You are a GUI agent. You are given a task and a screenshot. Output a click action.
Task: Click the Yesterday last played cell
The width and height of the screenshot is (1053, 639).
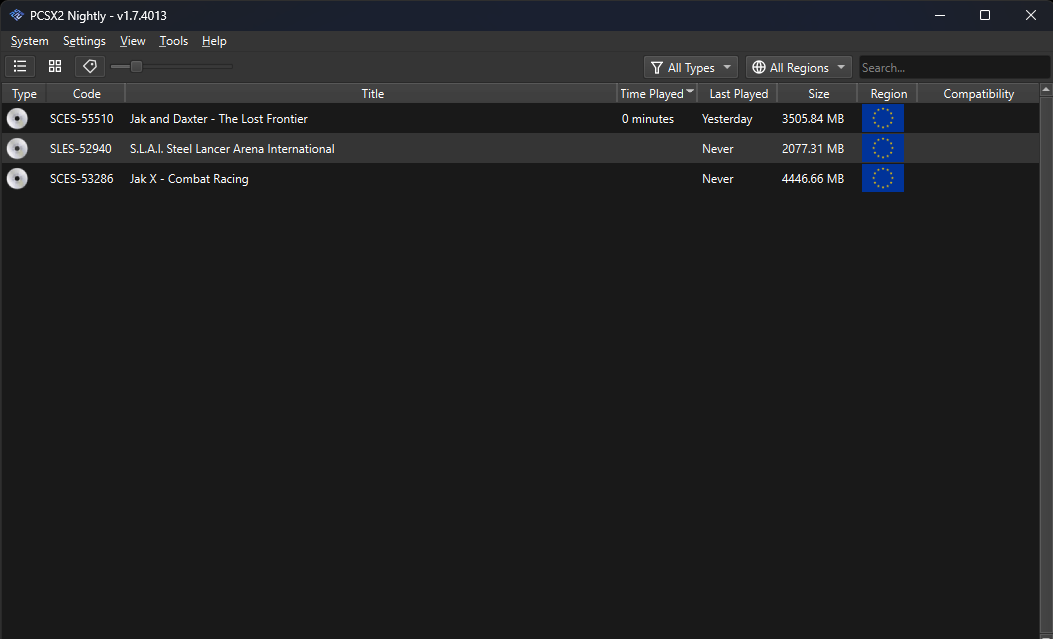point(727,119)
